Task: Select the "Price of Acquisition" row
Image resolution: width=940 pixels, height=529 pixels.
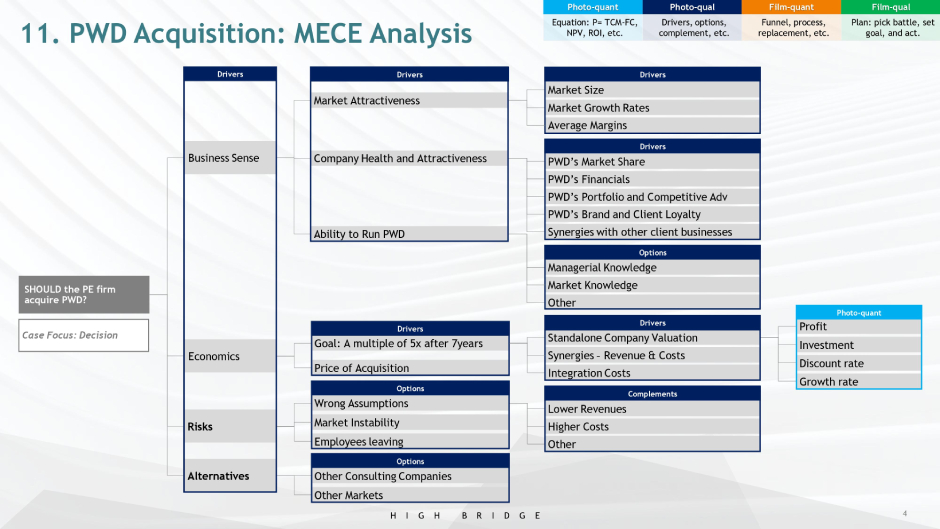Action: click(409, 368)
